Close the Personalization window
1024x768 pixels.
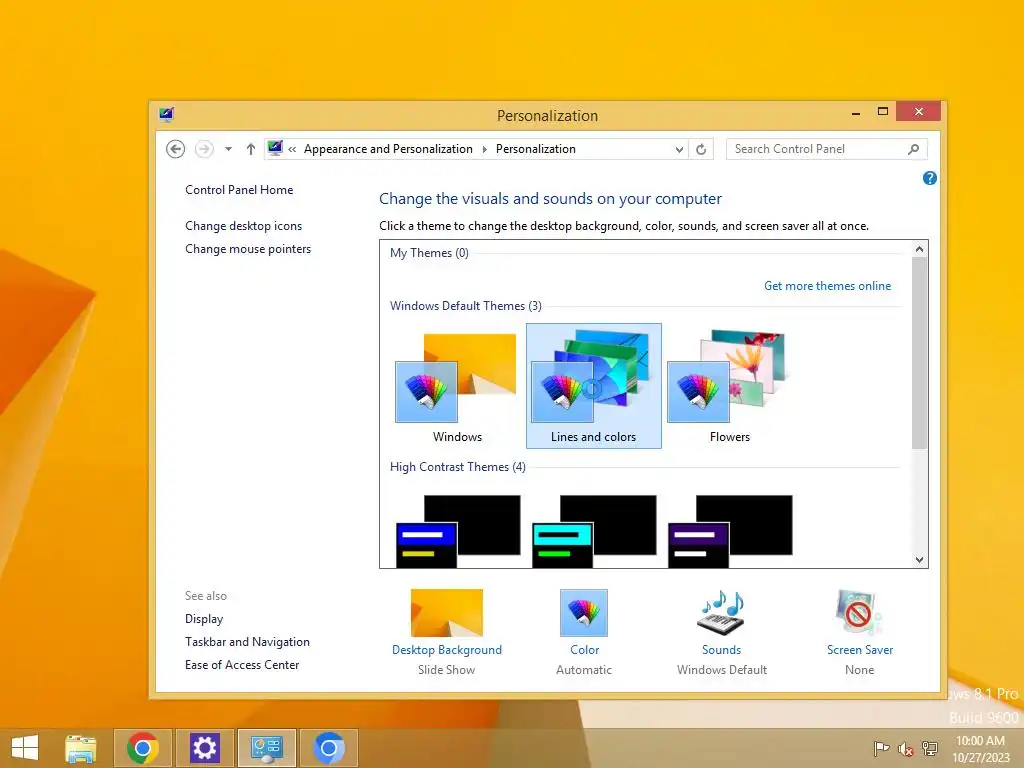tap(918, 112)
